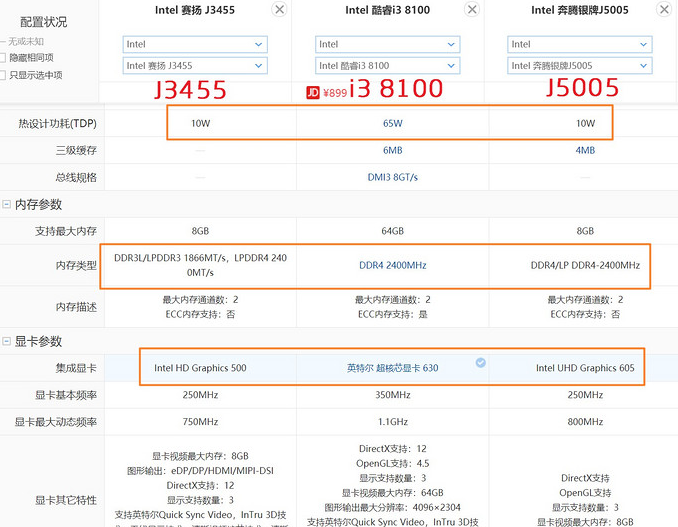Open brand dropdown above J3455 model
The image size is (678, 527).
[195, 44]
